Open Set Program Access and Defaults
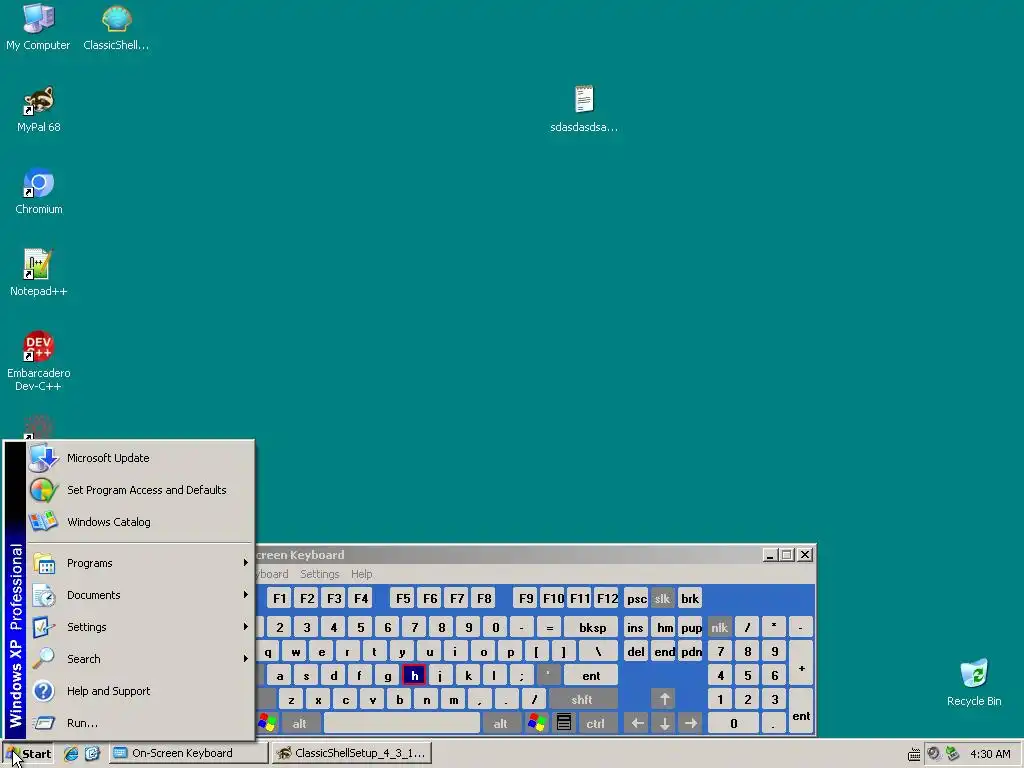This screenshot has width=1024, height=768. pyautogui.click(x=140, y=490)
